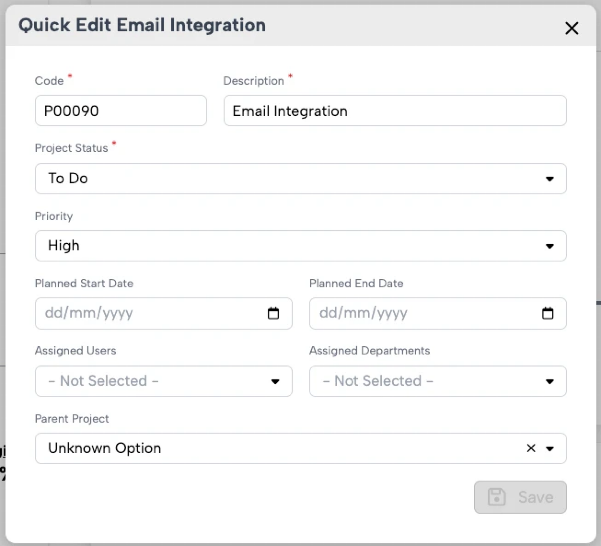
Task: Click the Project Status label
Action: click(x=71, y=148)
